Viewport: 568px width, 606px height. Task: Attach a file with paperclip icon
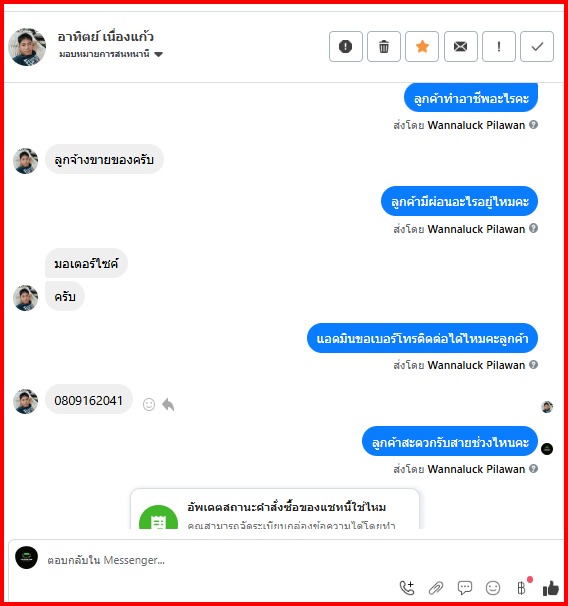pos(436,588)
